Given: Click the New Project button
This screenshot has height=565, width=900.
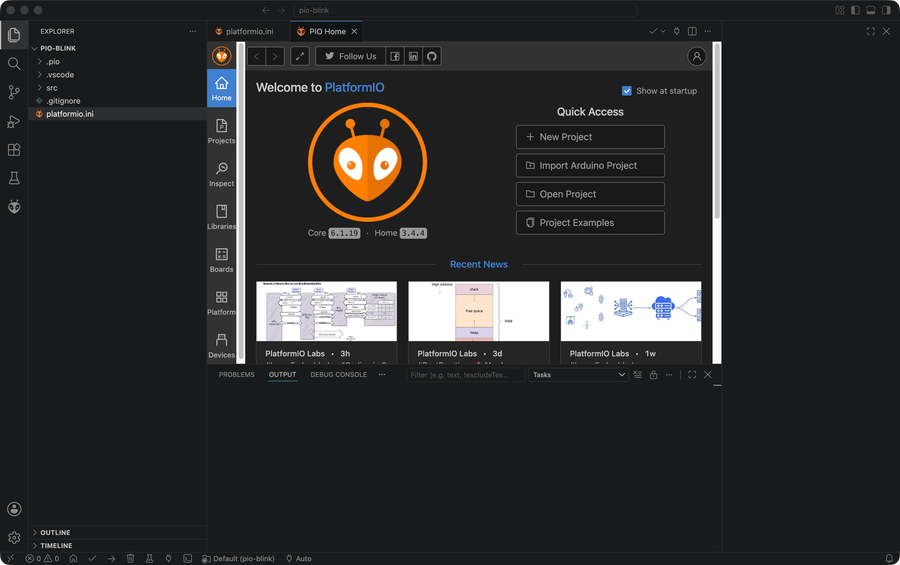Looking at the screenshot, I should click(590, 137).
